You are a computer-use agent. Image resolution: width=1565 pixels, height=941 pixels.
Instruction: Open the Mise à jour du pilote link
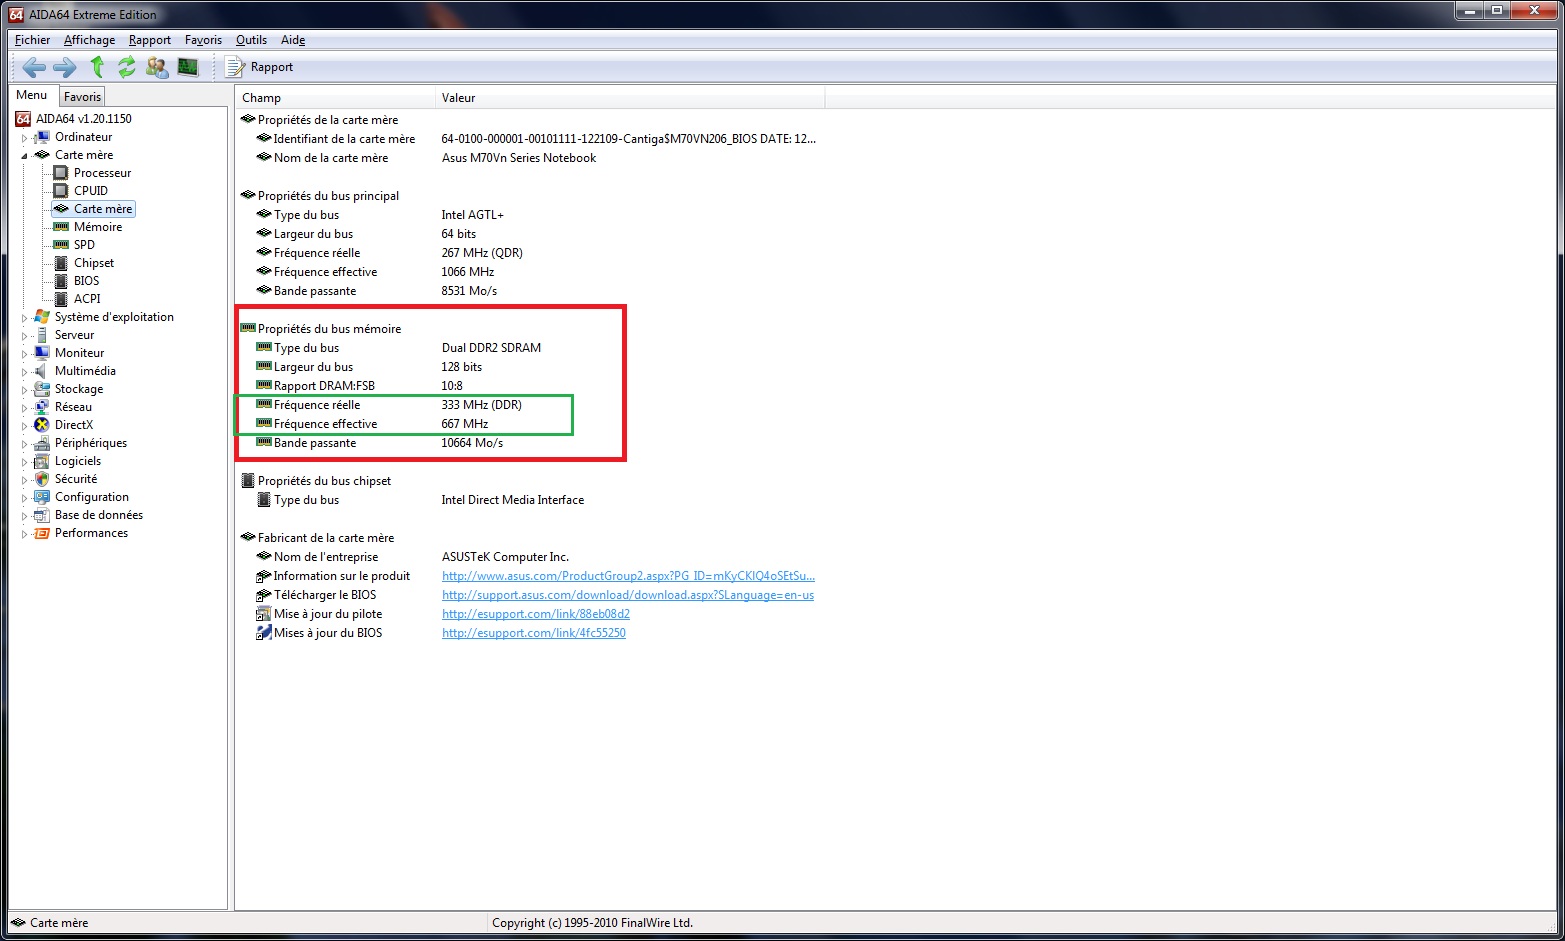pos(535,614)
